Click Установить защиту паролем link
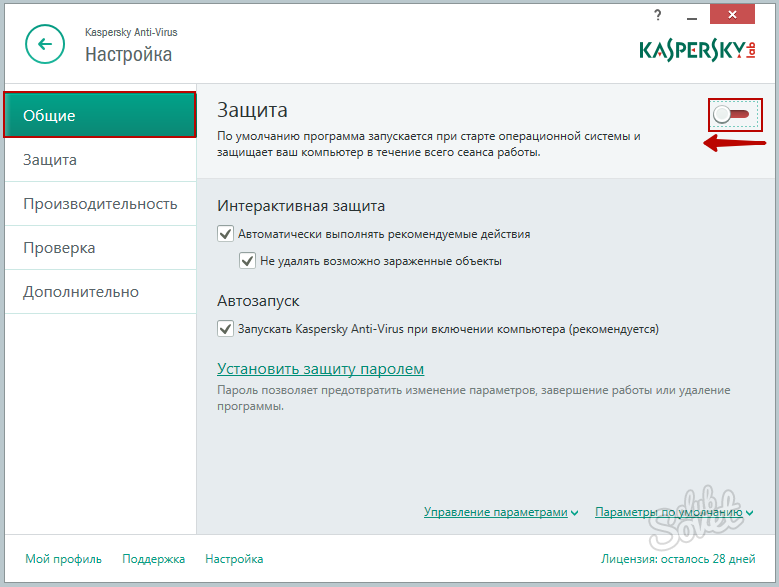Viewport: 779px width, 587px height. (320, 369)
